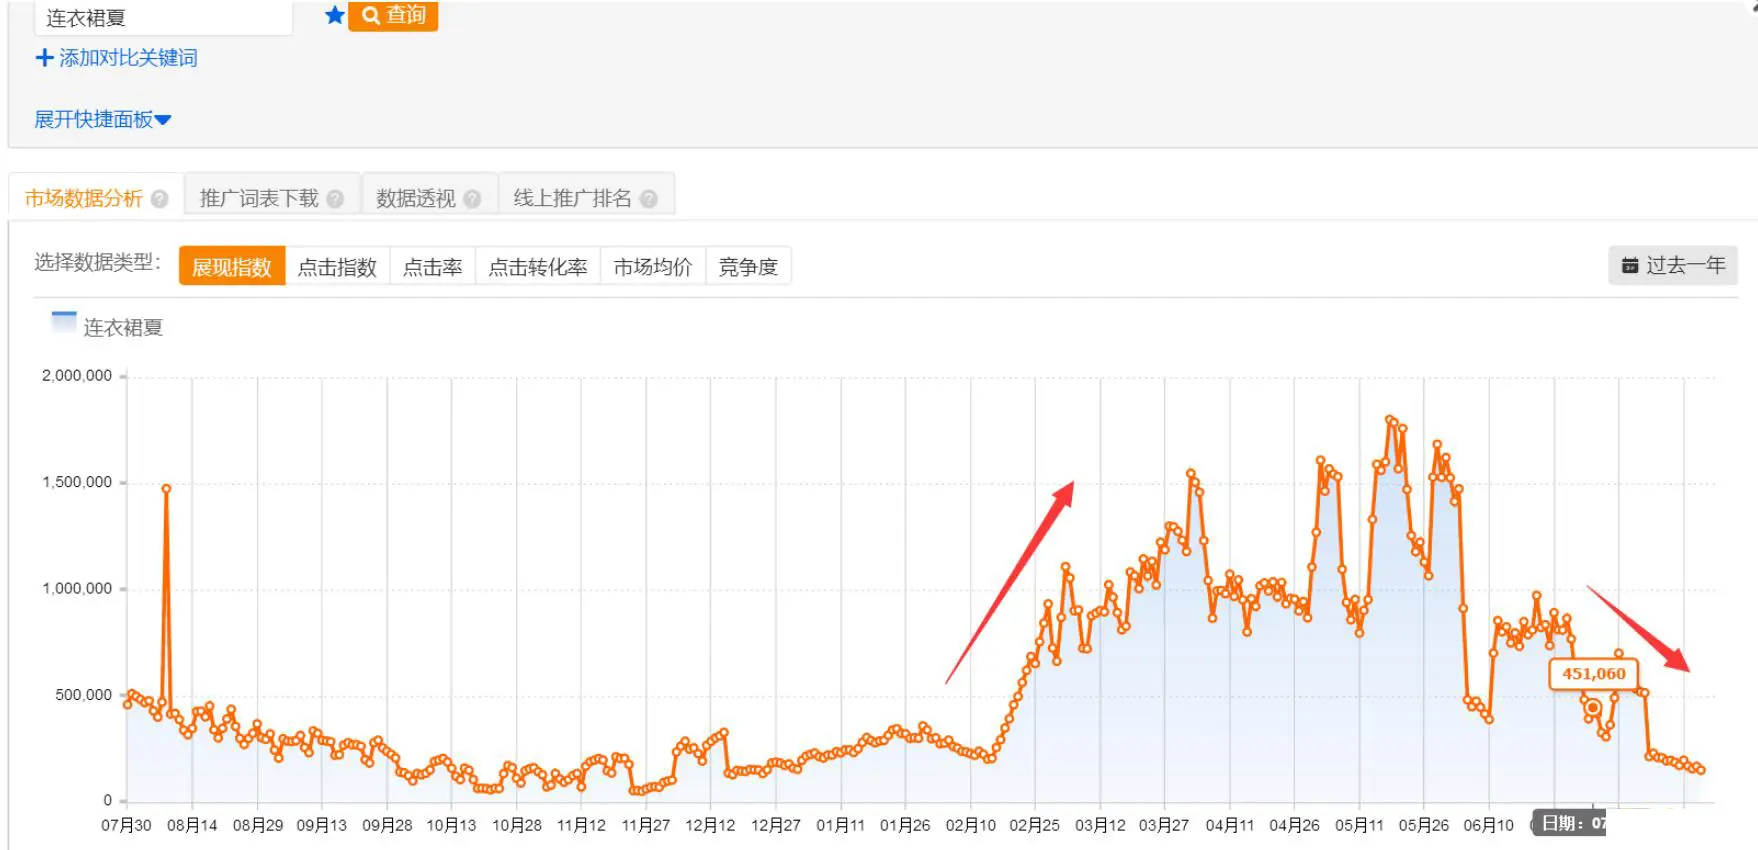Click the highlighted 451,060 data point marker
The height and width of the screenshot is (850, 1758).
1593,708
